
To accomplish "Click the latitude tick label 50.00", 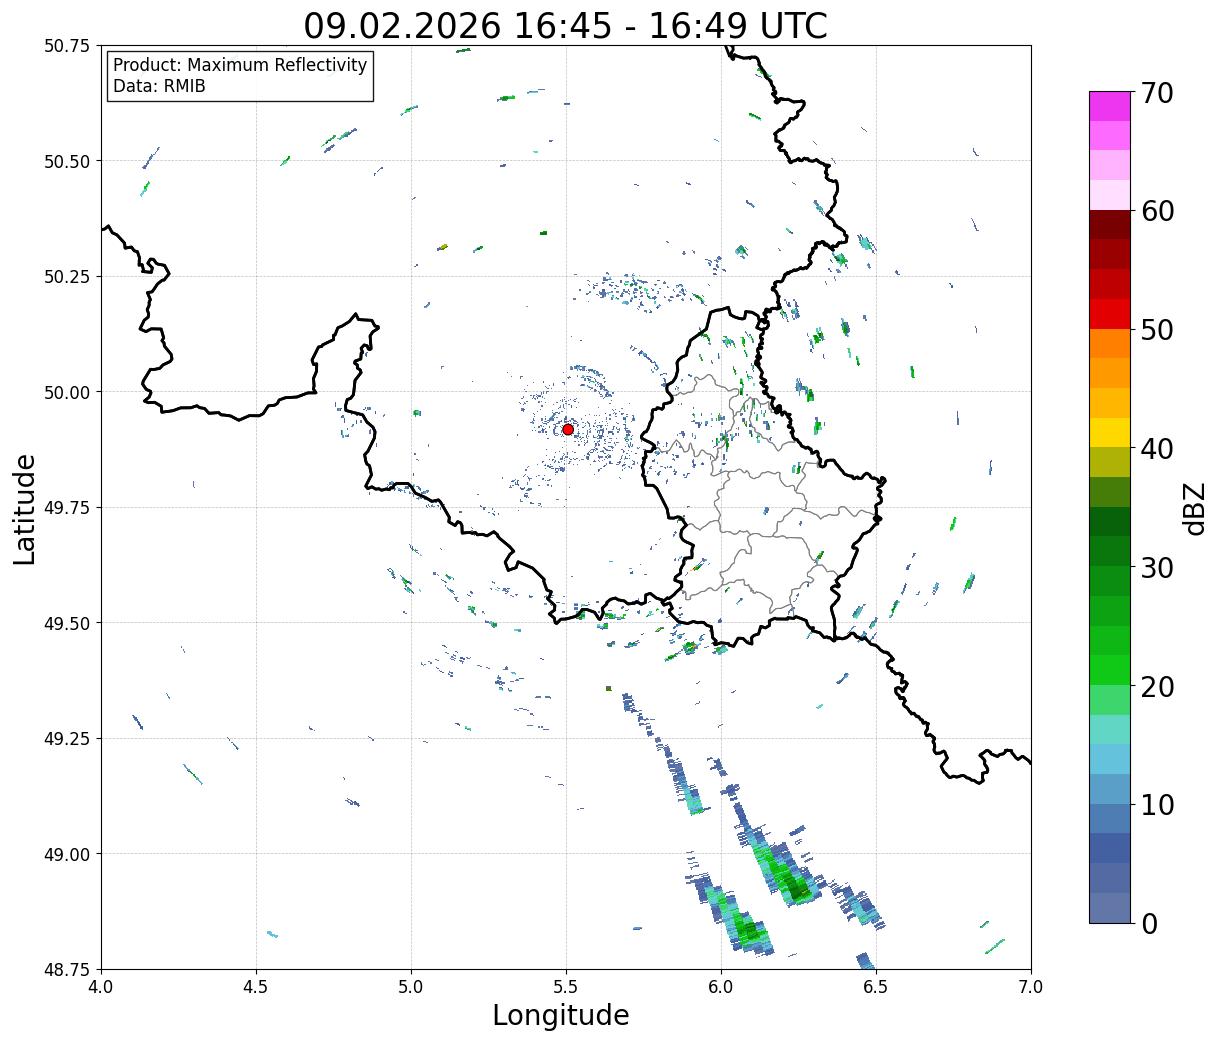I will pos(67,392).
